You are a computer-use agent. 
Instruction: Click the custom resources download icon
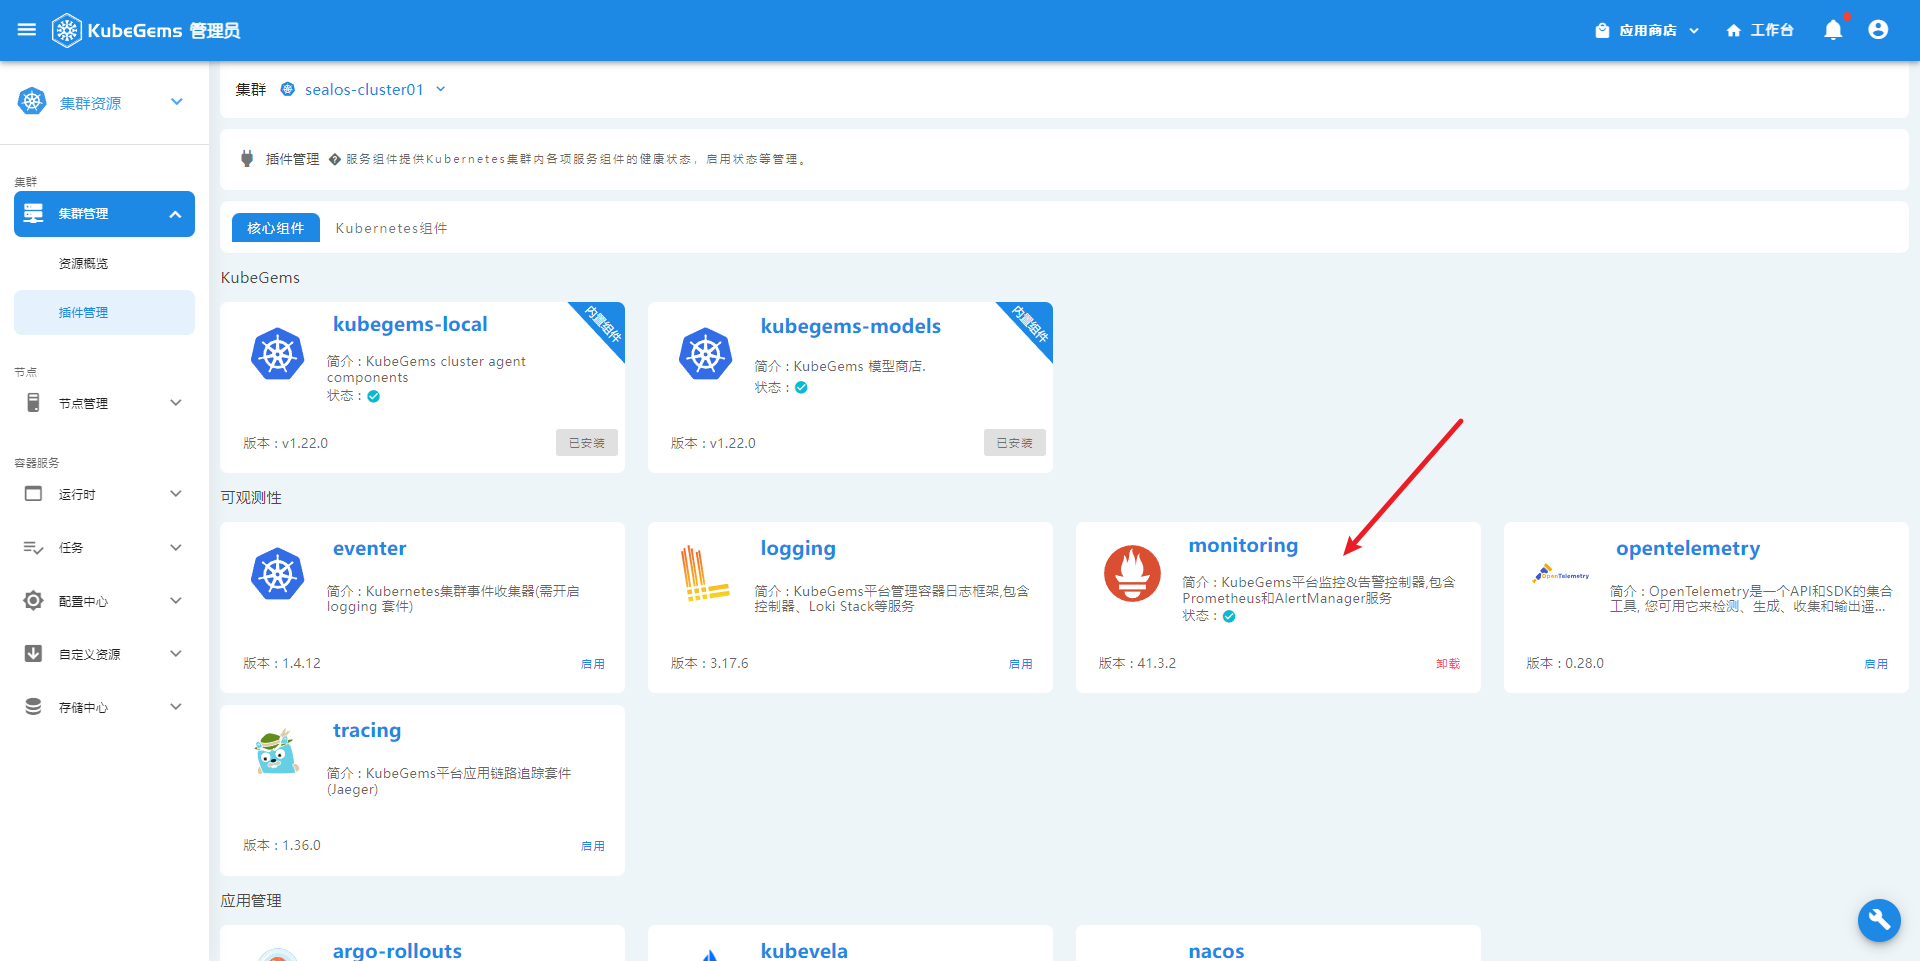(33, 653)
